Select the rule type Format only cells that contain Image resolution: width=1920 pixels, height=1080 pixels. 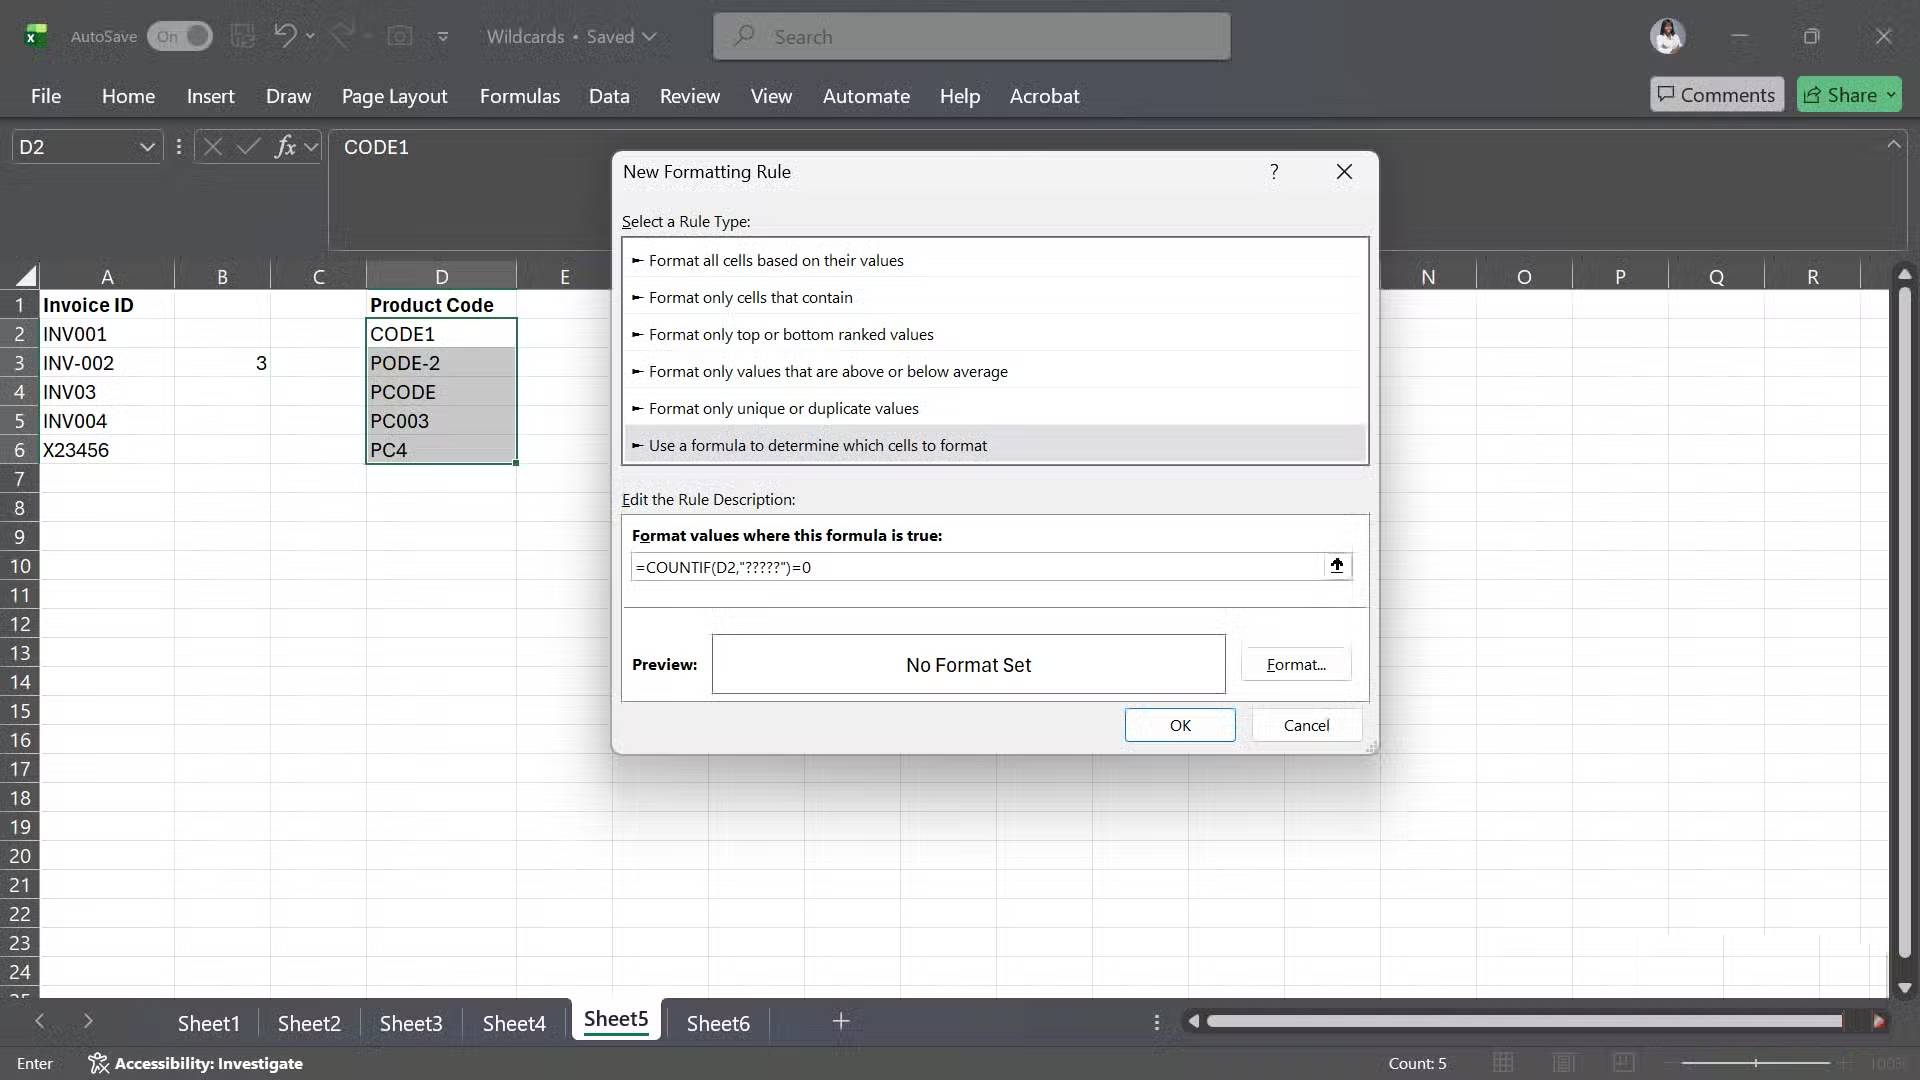752,297
